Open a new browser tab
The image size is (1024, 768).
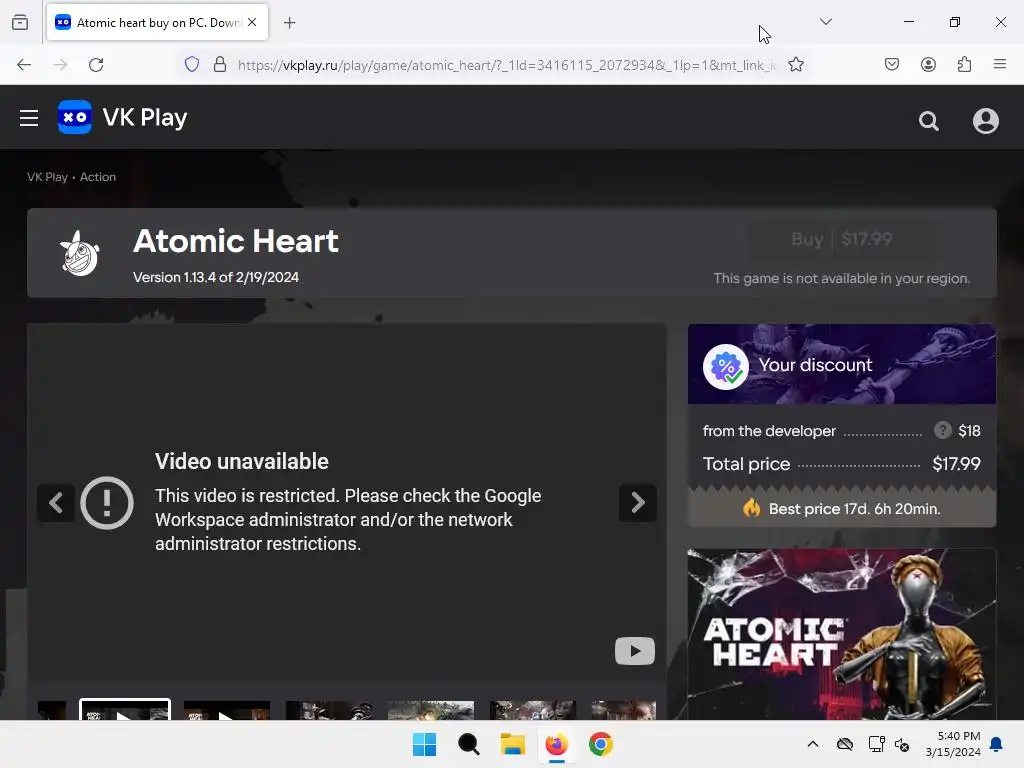tap(289, 23)
